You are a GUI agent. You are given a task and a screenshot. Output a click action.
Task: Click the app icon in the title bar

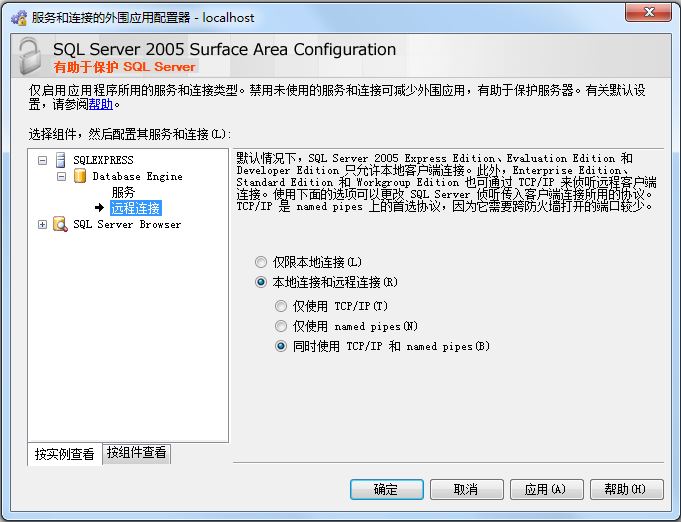(19, 18)
